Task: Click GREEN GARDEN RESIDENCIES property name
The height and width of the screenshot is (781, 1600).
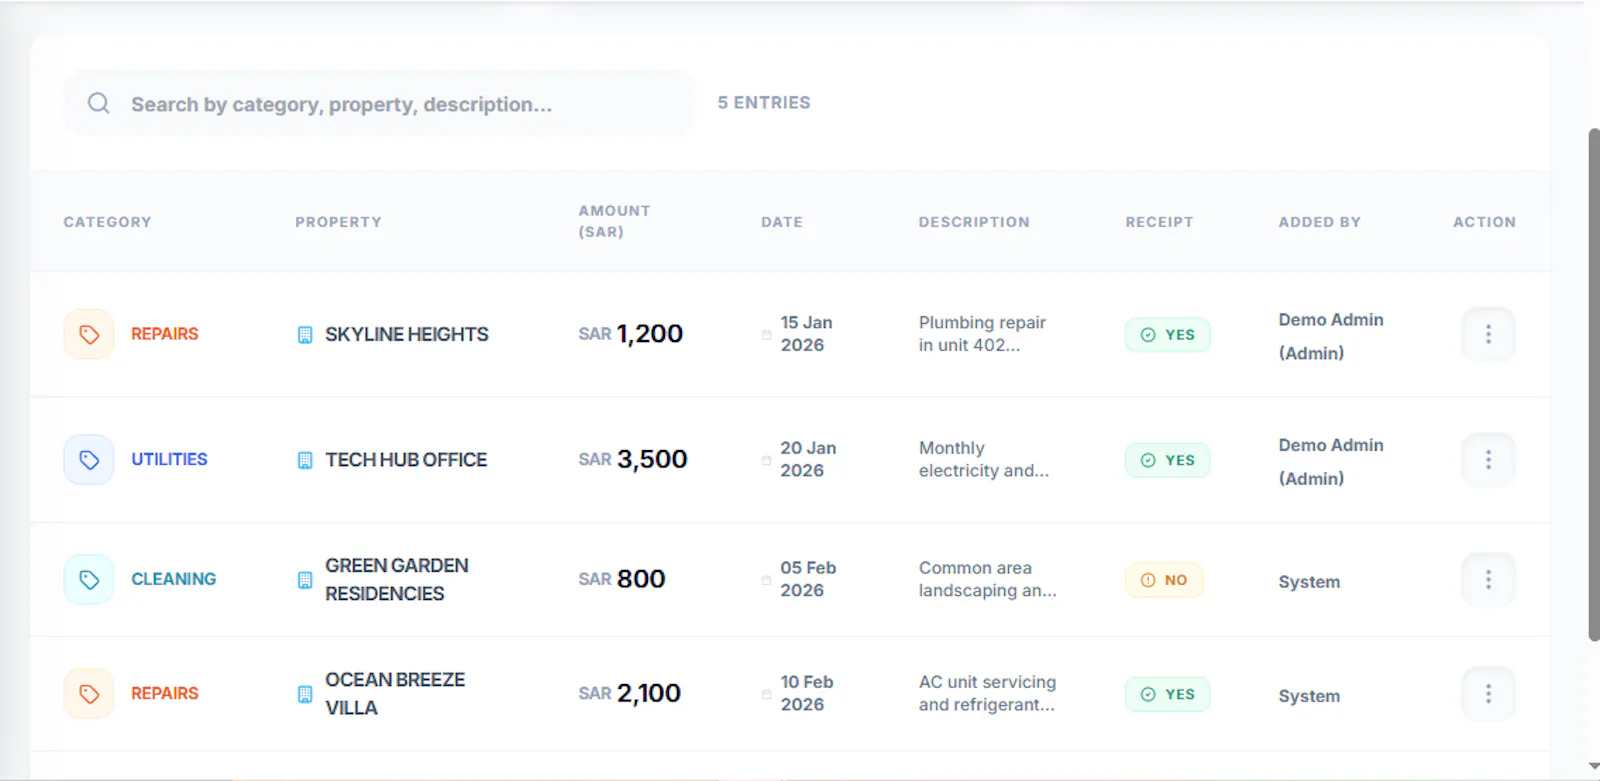Action: click(x=397, y=580)
